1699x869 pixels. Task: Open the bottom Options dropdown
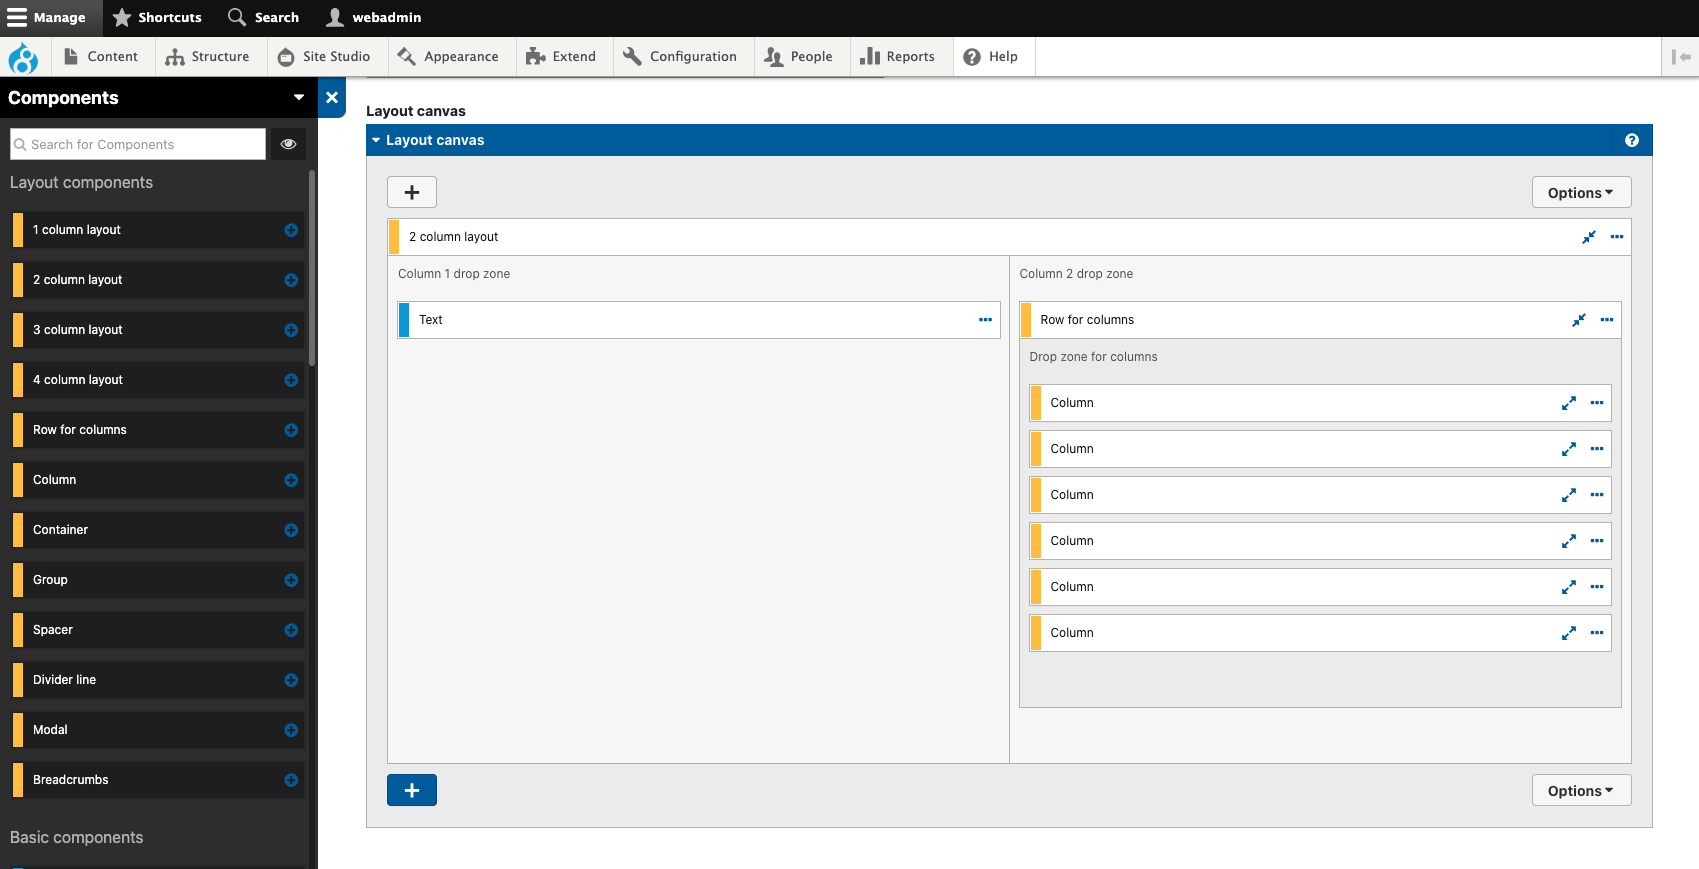(1581, 790)
